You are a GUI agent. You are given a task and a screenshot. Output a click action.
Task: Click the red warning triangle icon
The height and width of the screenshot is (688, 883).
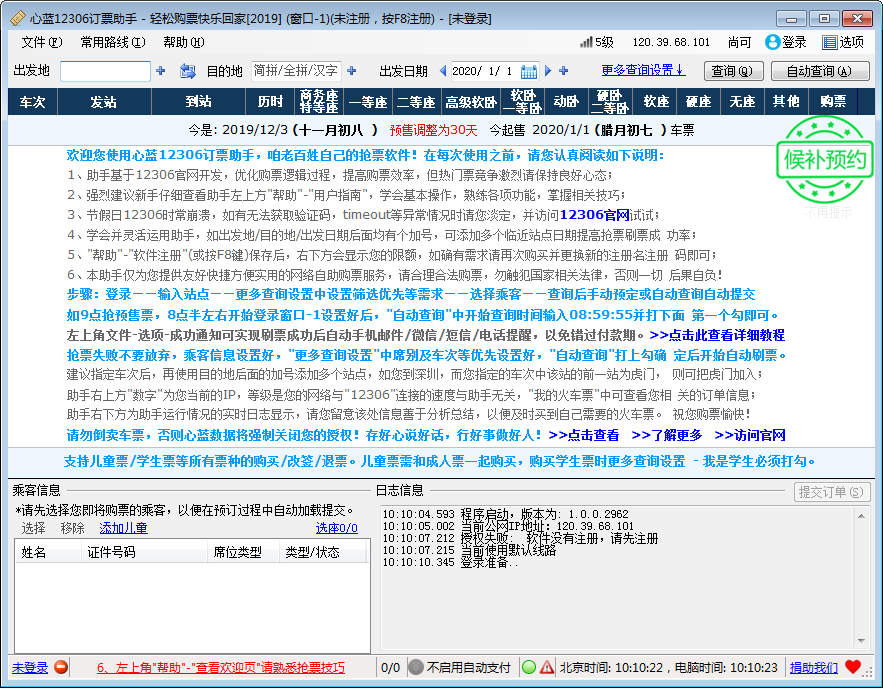coord(547,667)
